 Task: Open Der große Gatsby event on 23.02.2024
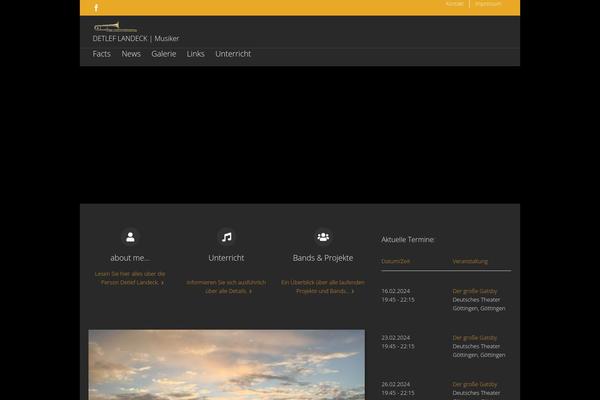[x=474, y=338]
